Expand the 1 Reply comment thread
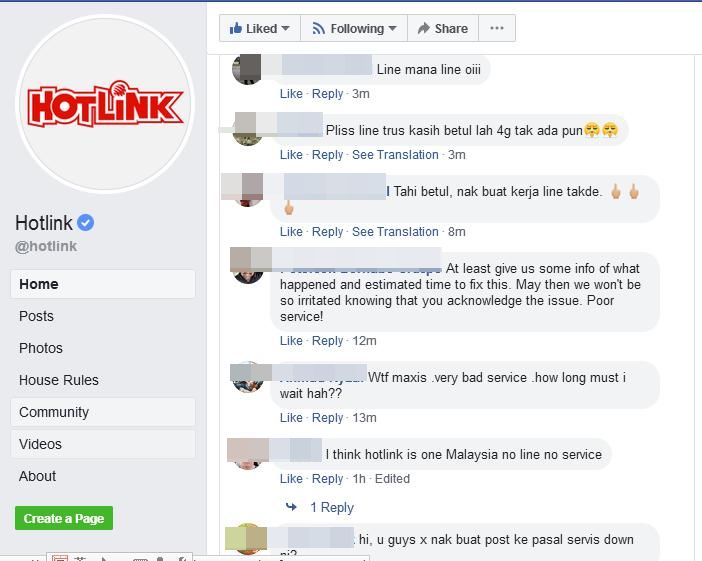This screenshot has height=561, width=702. [x=332, y=507]
